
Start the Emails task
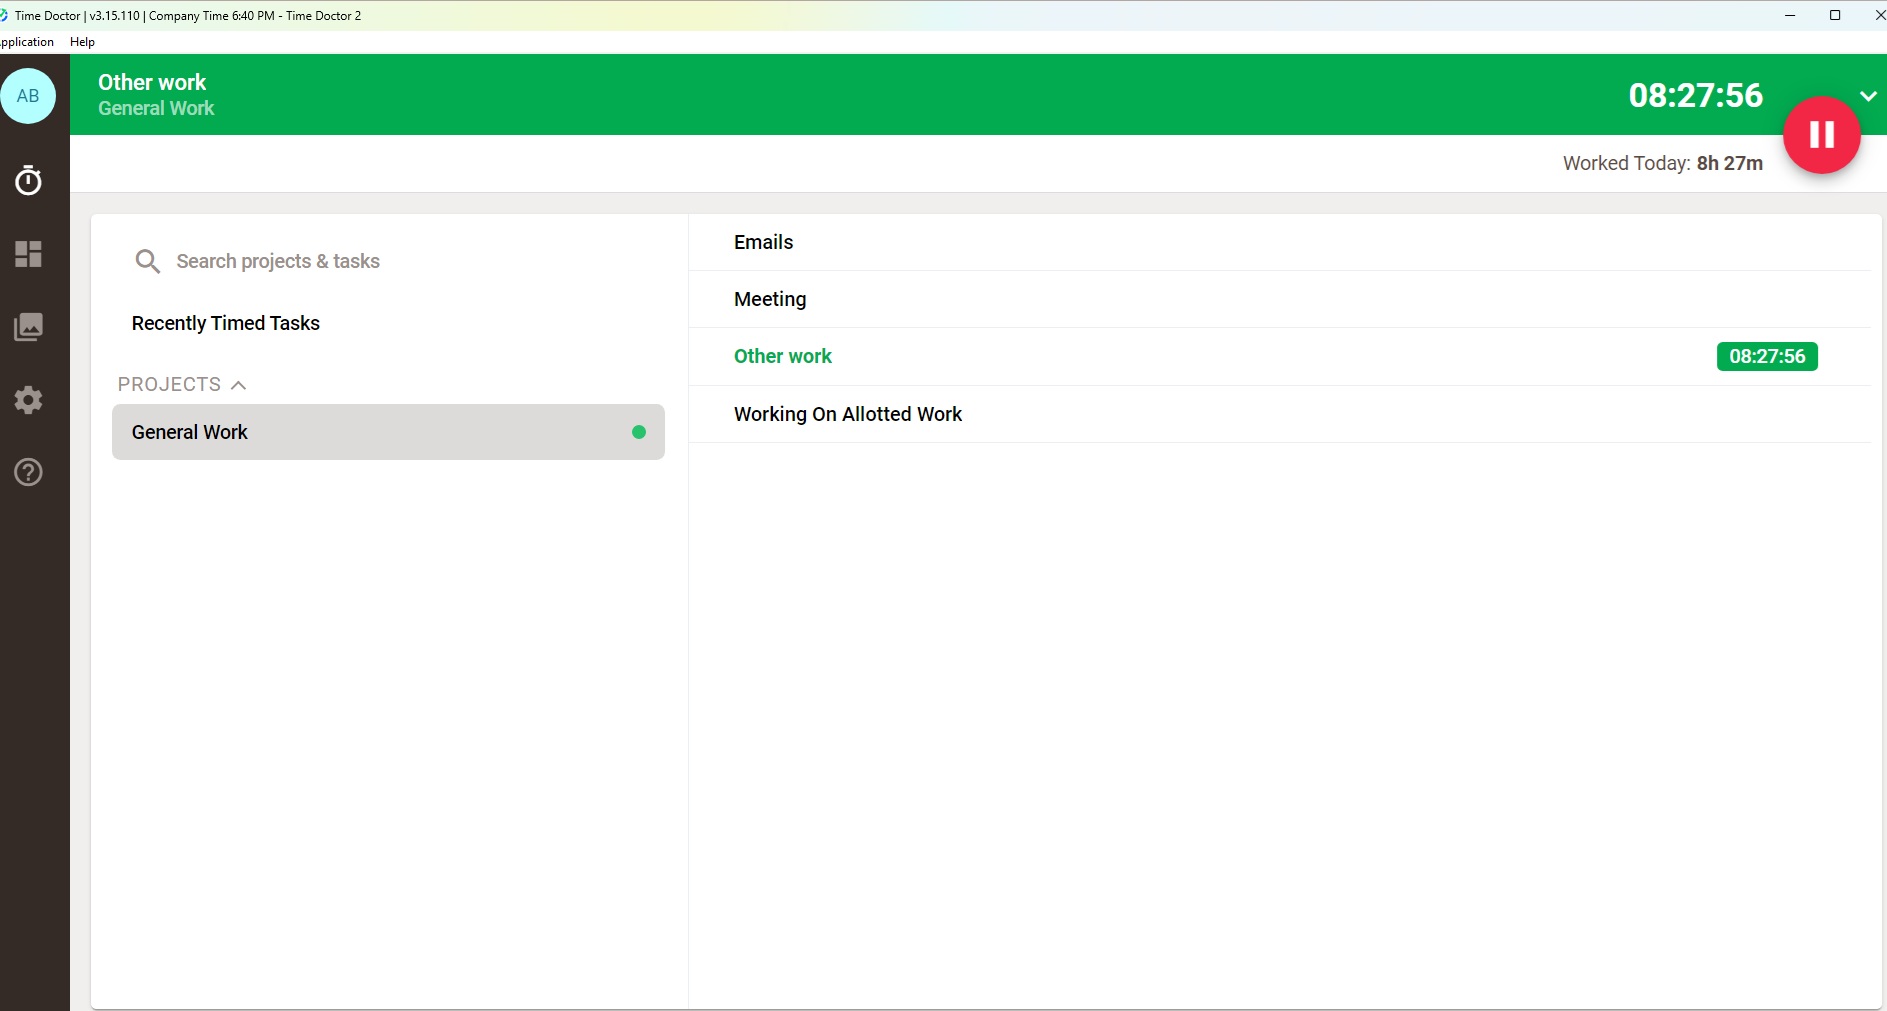tap(1280, 242)
